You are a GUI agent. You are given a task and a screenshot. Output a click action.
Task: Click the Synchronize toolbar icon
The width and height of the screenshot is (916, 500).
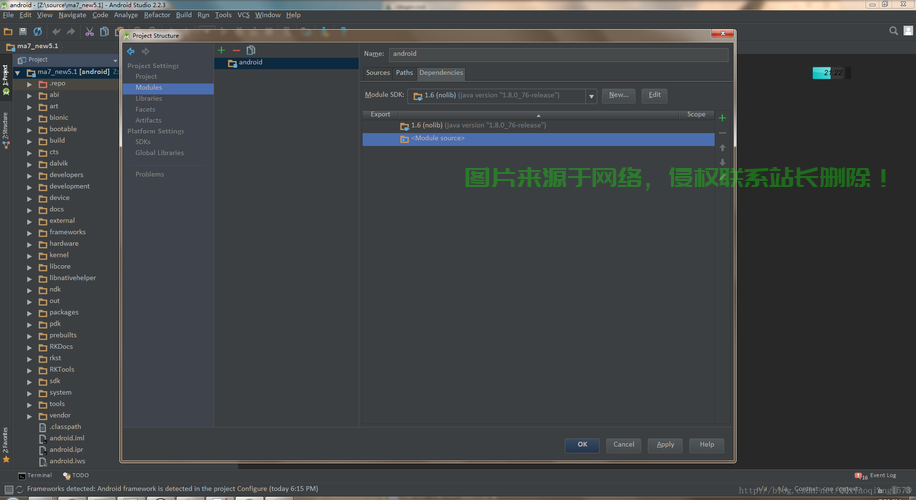tap(37, 32)
